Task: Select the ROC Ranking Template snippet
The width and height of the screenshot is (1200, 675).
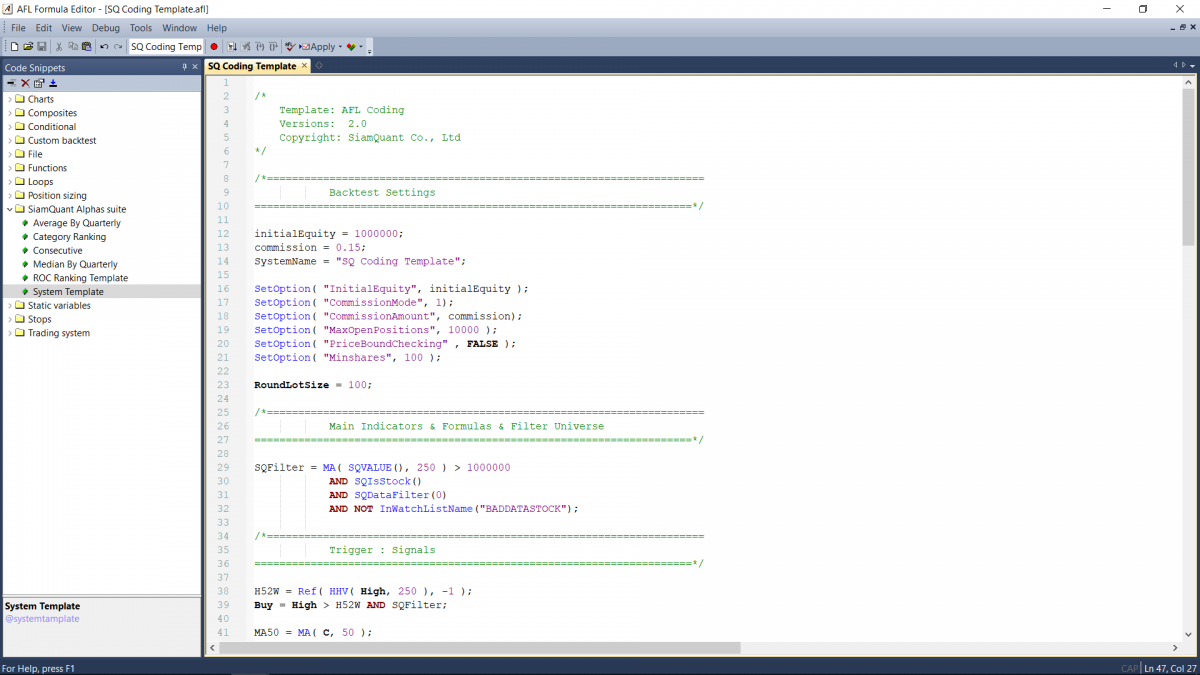Action: coord(80,278)
